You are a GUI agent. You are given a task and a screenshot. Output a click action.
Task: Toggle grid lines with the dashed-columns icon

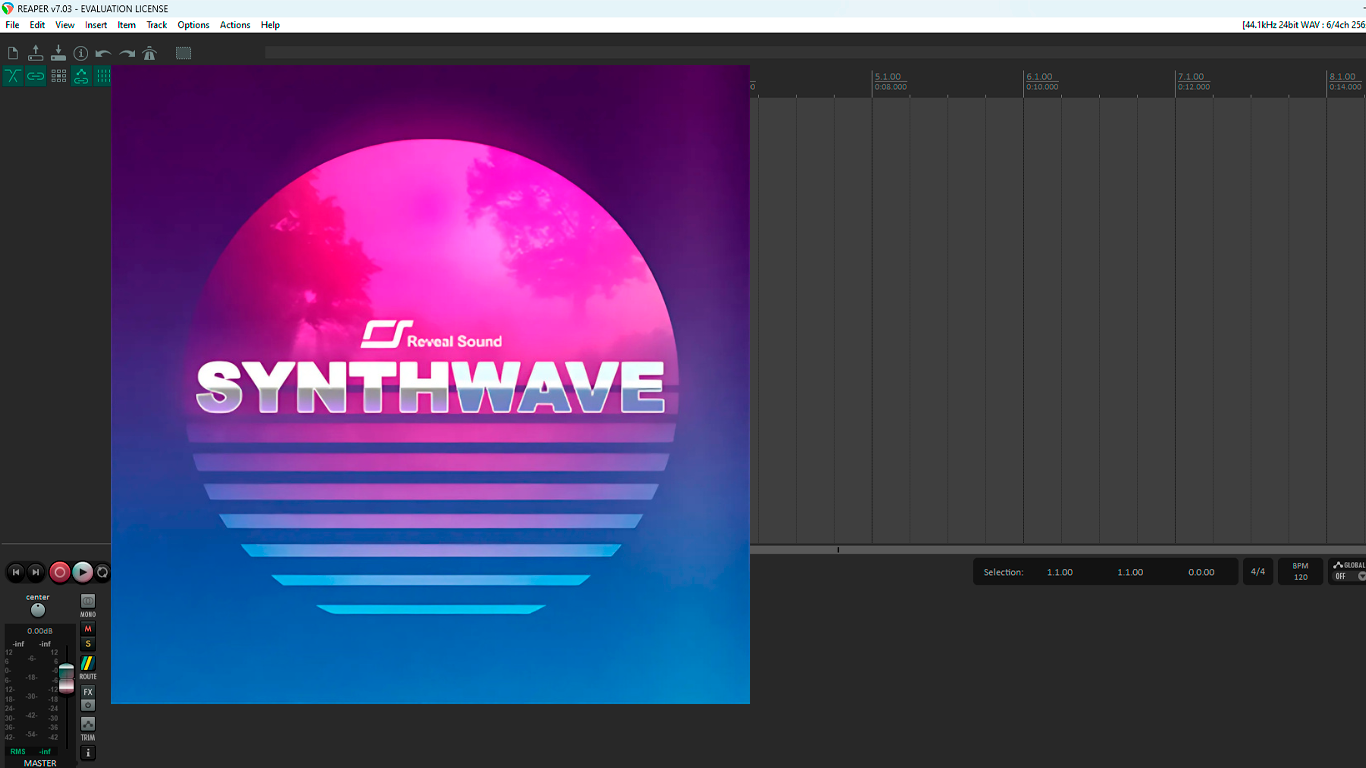point(102,76)
